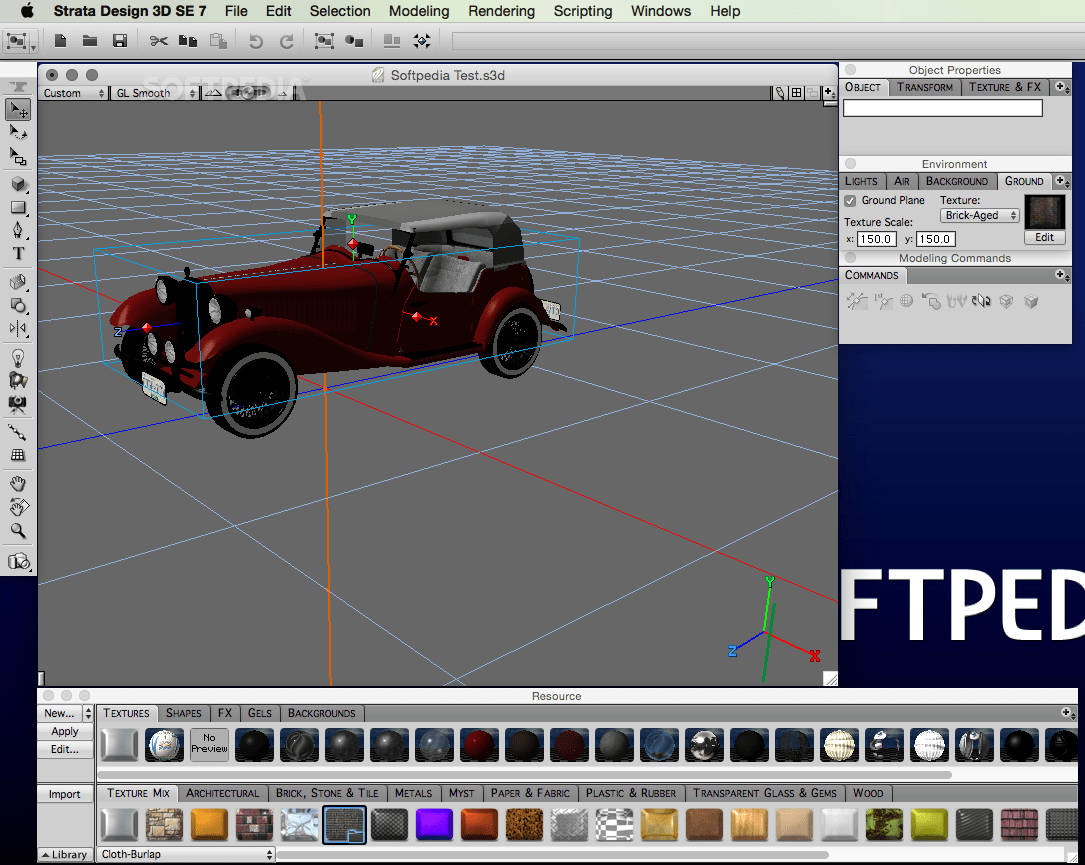This screenshot has height=865, width=1085.
Task: Select the purple texture swatch in library
Action: tap(434, 825)
